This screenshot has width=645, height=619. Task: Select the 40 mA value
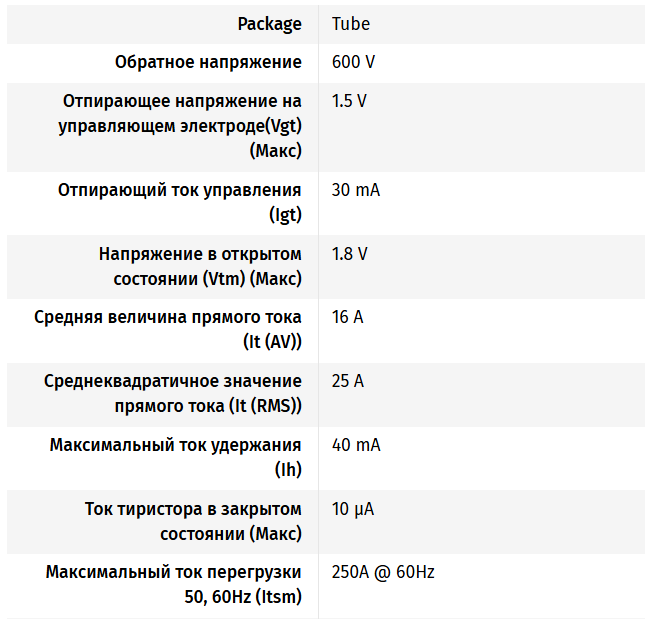(x=356, y=445)
